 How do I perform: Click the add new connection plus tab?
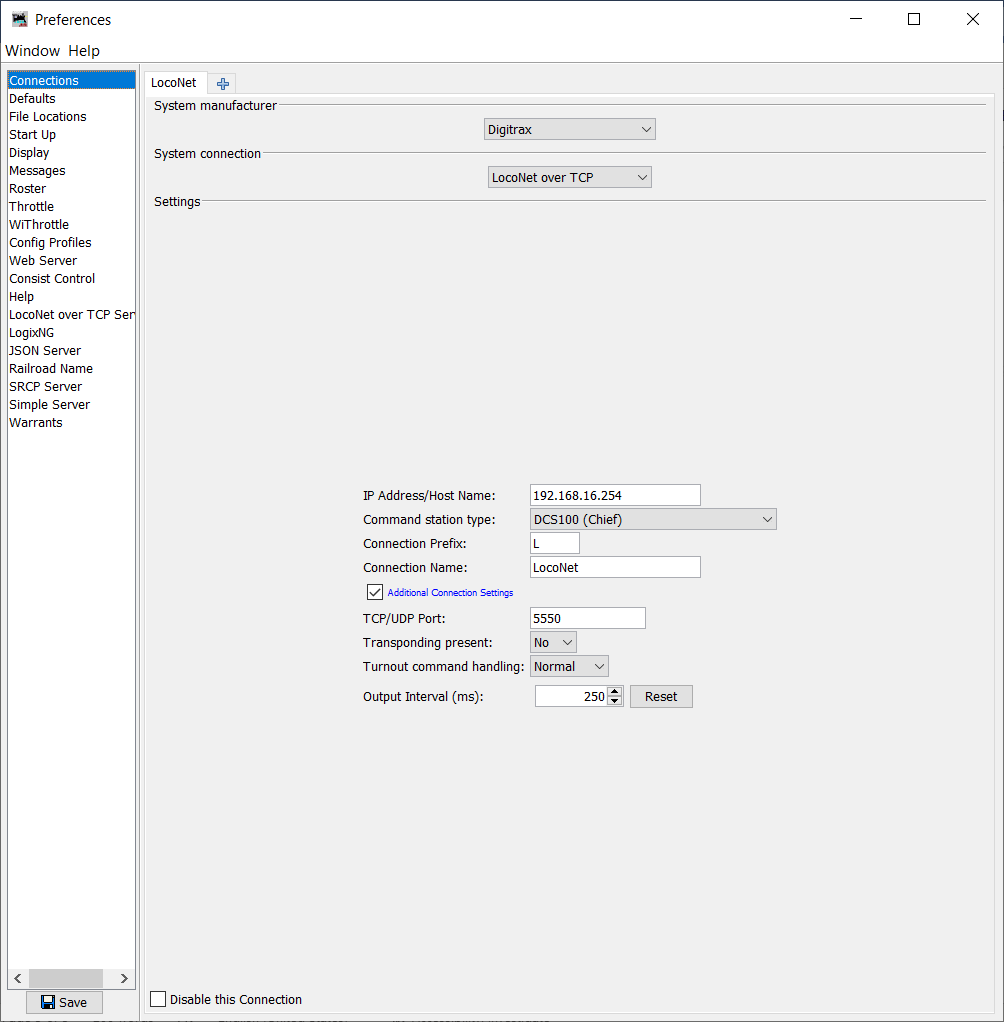coord(222,83)
